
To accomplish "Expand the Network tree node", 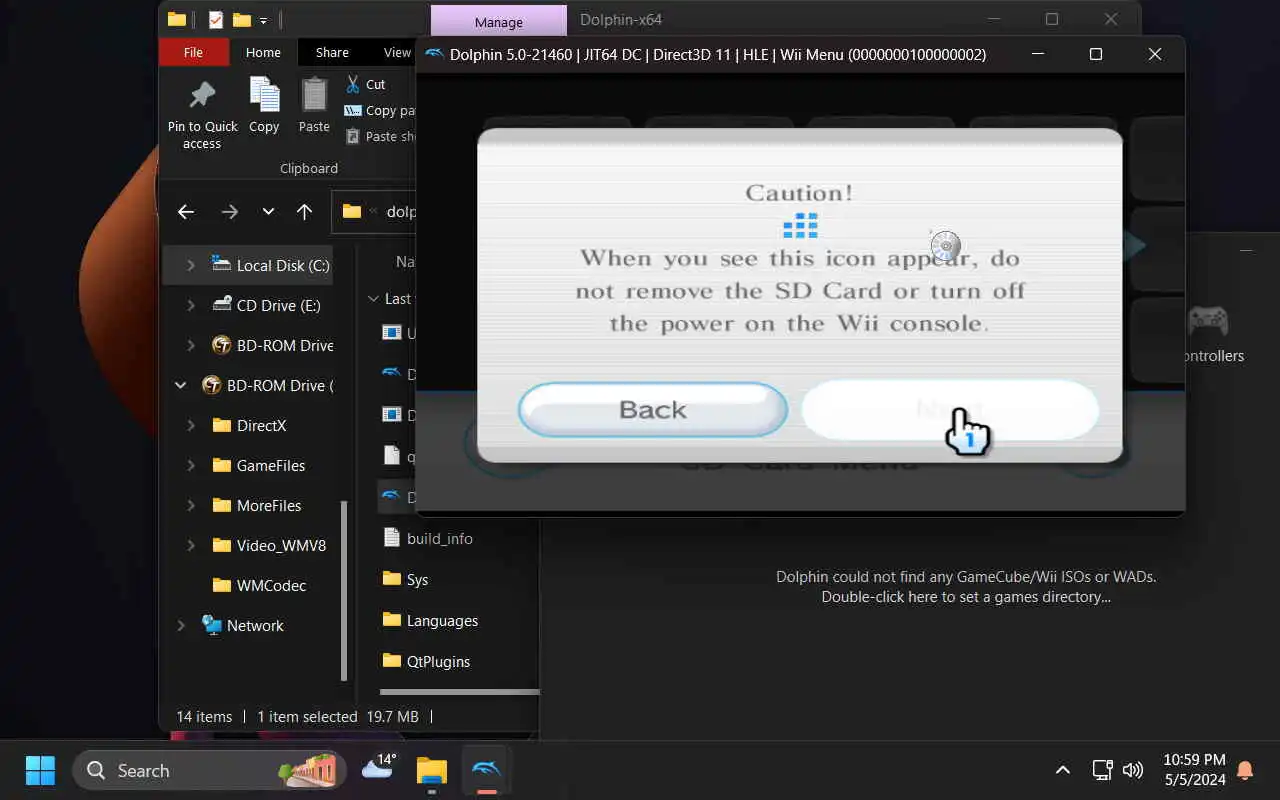I will pyautogui.click(x=181, y=625).
